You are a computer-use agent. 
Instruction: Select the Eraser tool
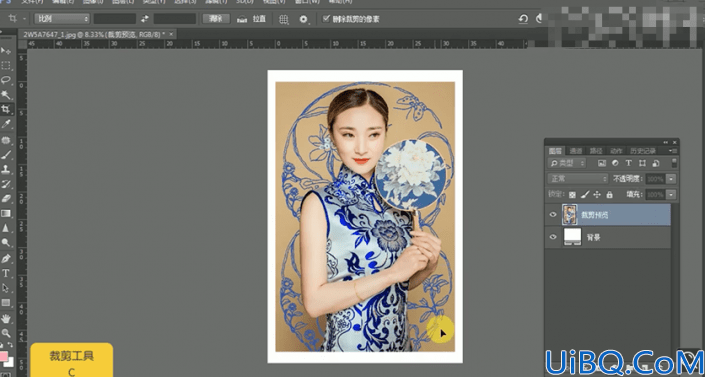pos(6,198)
